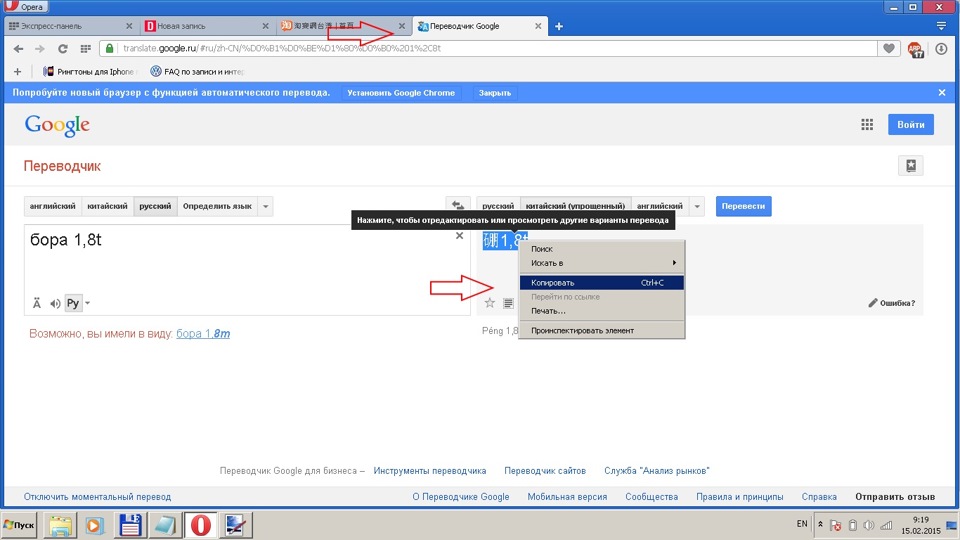
Task: Reload the page with the refresh icon
Action: point(62,48)
